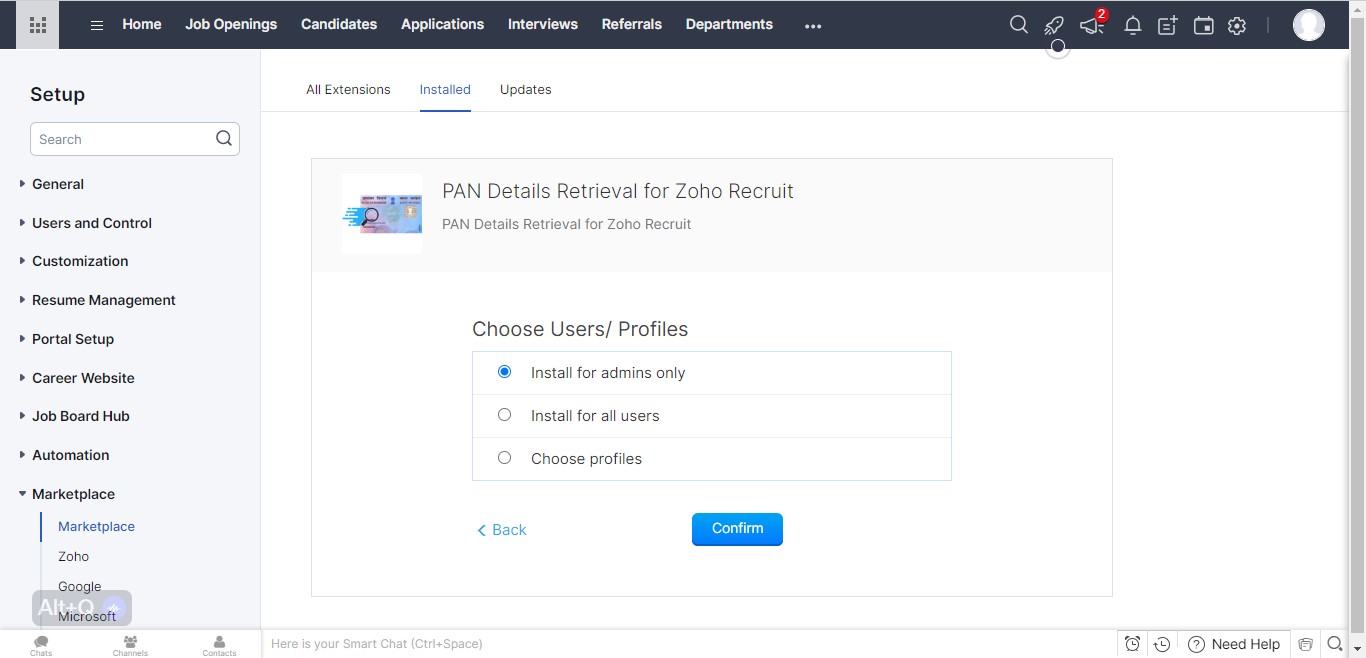The image size is (1366, 658).
Task: Collapse the Marketplace section
Action: tap(73, 494)
